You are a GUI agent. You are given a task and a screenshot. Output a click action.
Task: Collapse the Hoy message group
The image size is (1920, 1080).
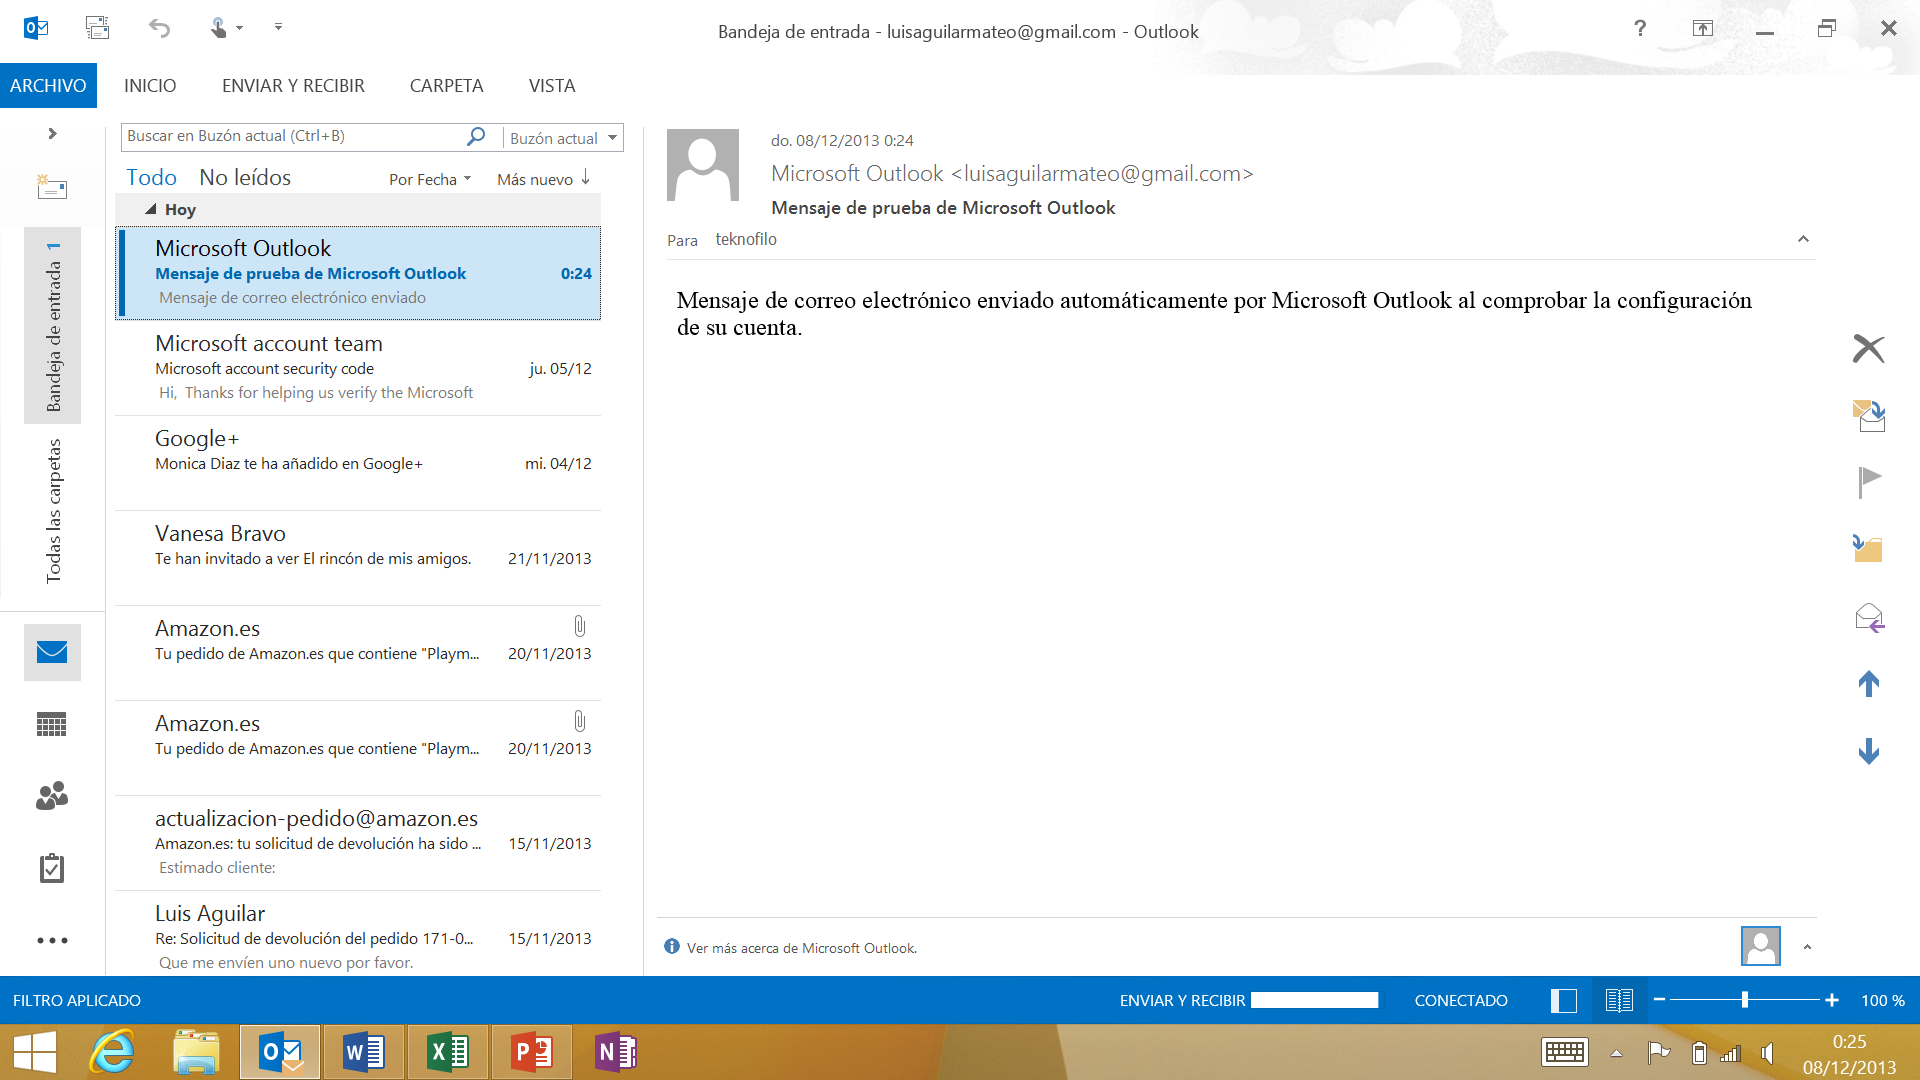[151, 210]
